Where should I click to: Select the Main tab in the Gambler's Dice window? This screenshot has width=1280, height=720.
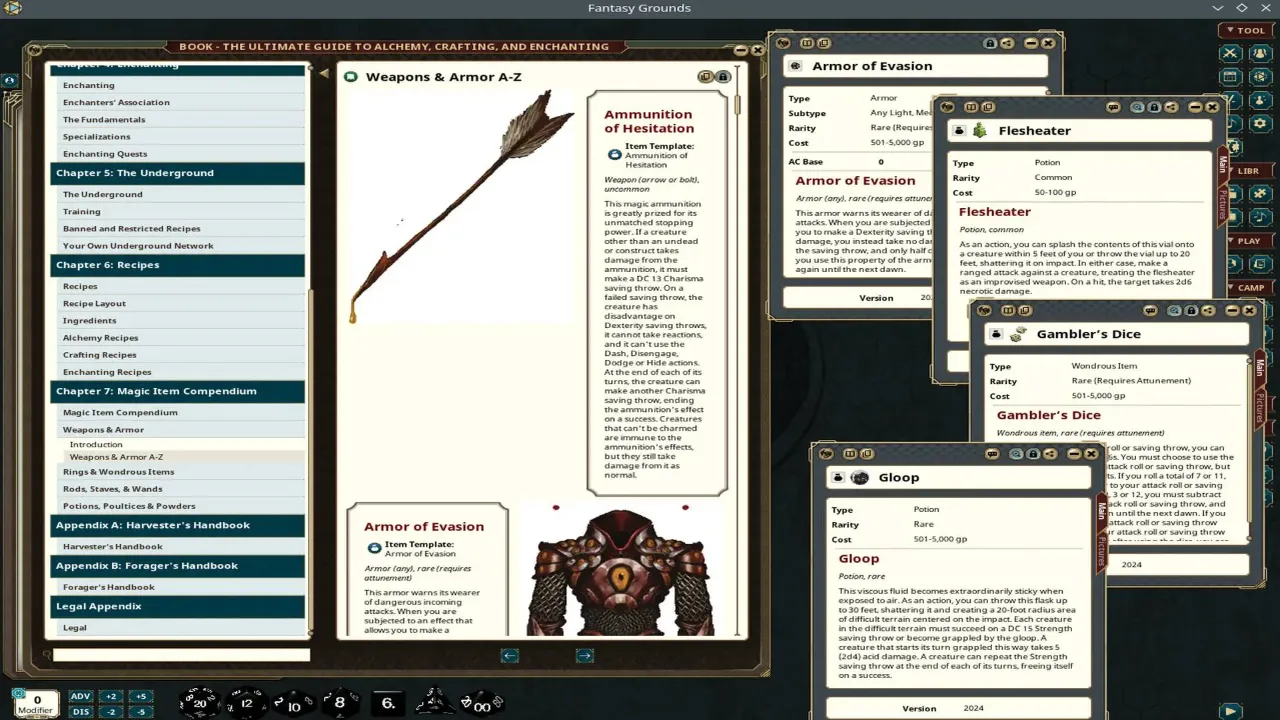coord(1259,368)
